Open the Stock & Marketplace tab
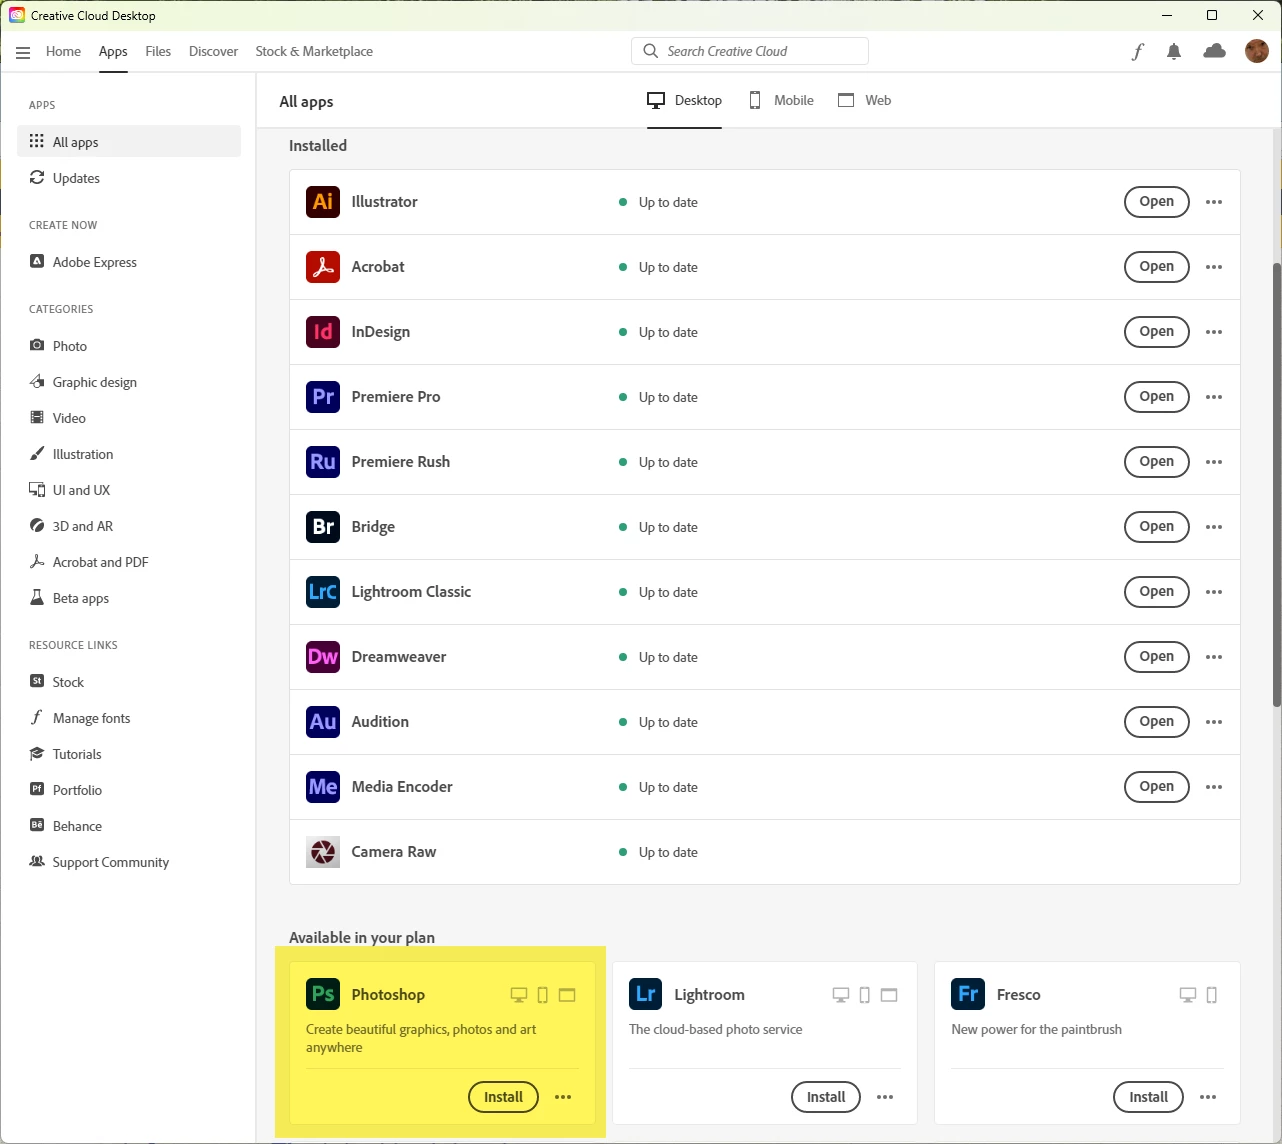The width and height of the screenshot is (1282, 1144). point(314,51)
